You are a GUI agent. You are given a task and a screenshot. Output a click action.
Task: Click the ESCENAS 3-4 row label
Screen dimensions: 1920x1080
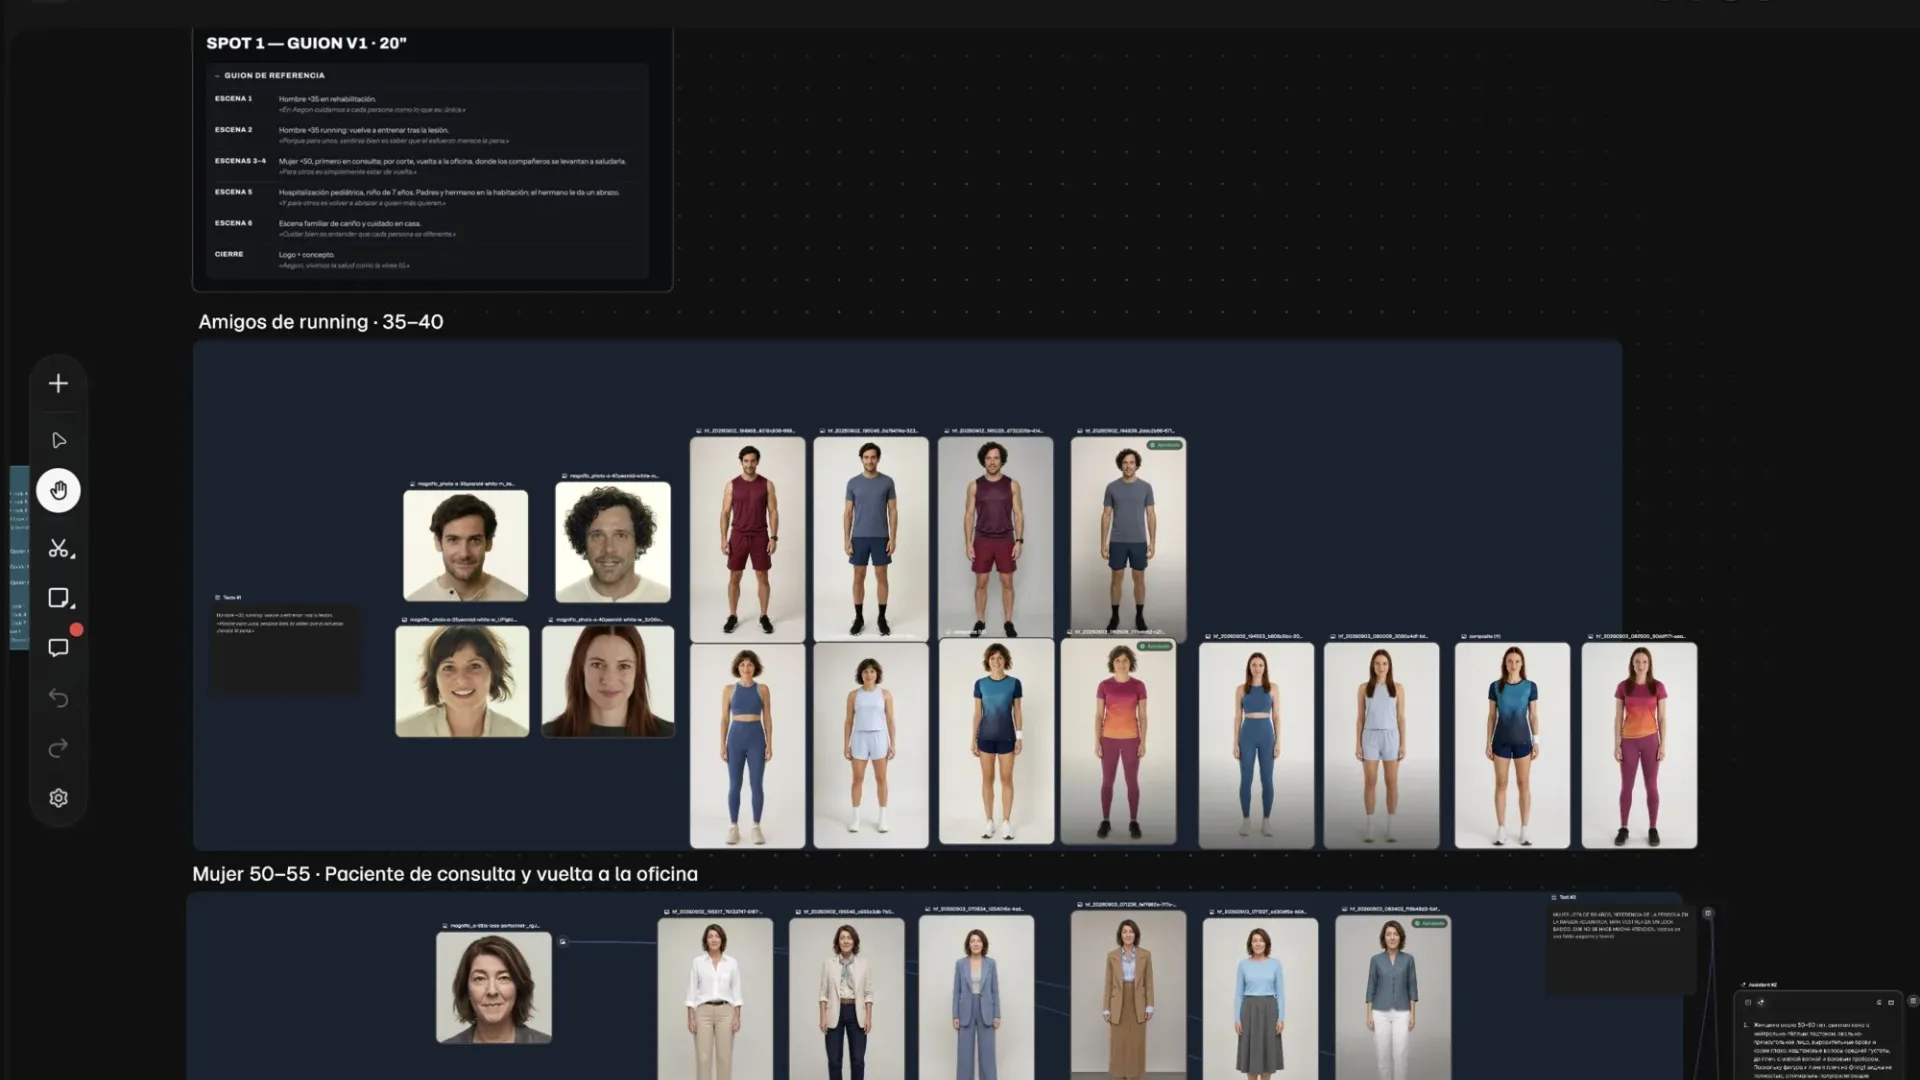pos(240,160)
